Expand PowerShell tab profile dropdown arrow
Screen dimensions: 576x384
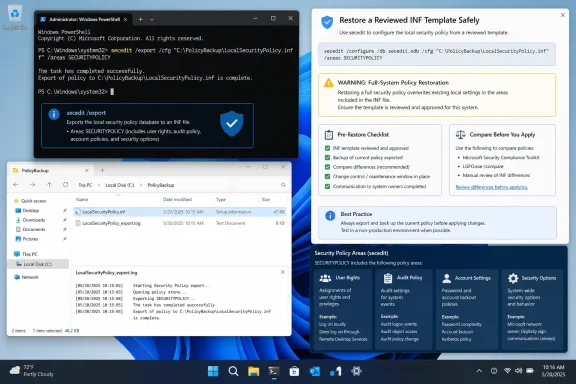(152, 19)
